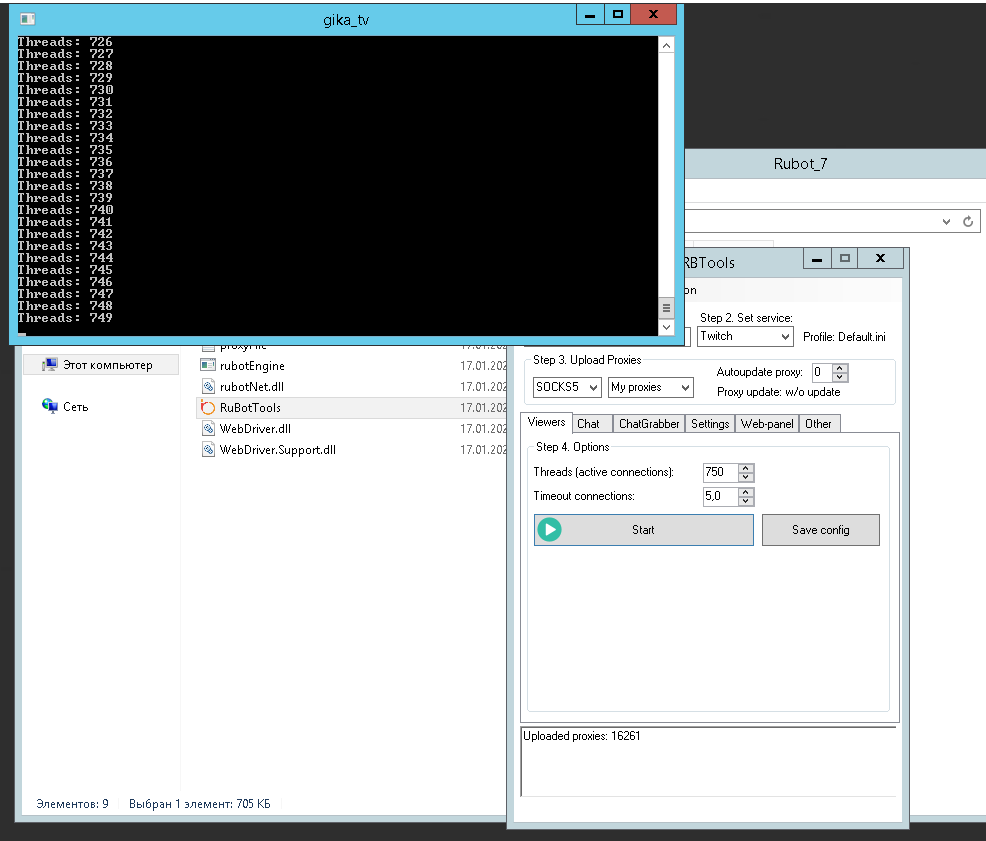Switch to the Chat tab
The width and height of the screenshot is (986, 841).
[588, 424]
